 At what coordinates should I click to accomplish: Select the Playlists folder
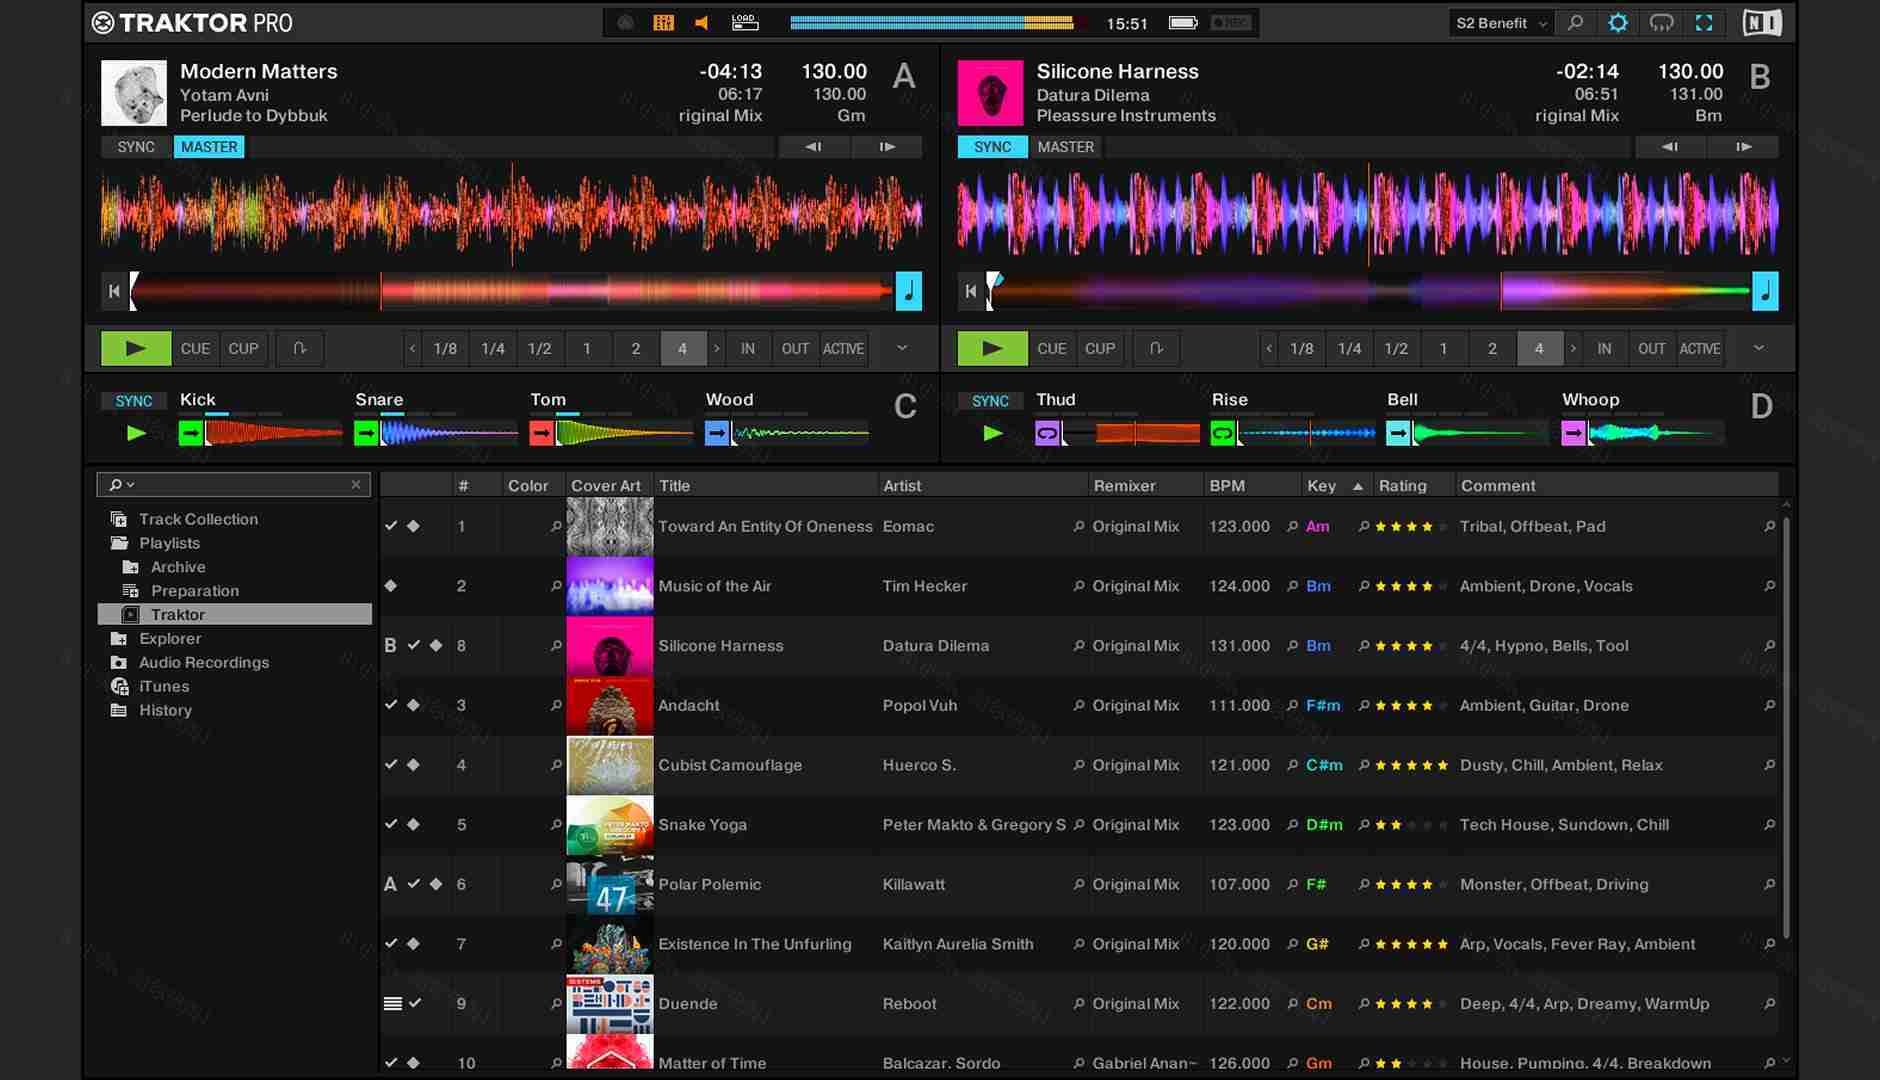tap(169, 543)
